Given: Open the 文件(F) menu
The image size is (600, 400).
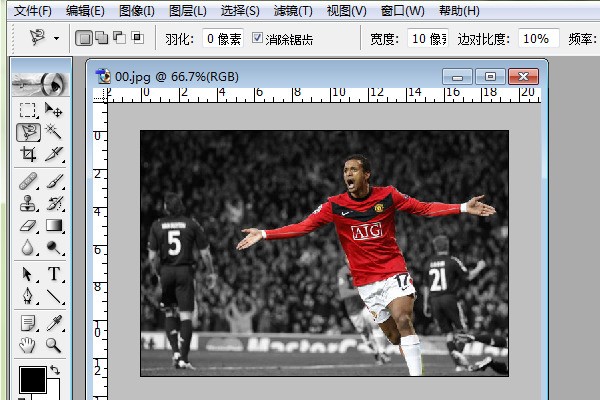Looking at the screenshot, I should click(31, 11).
